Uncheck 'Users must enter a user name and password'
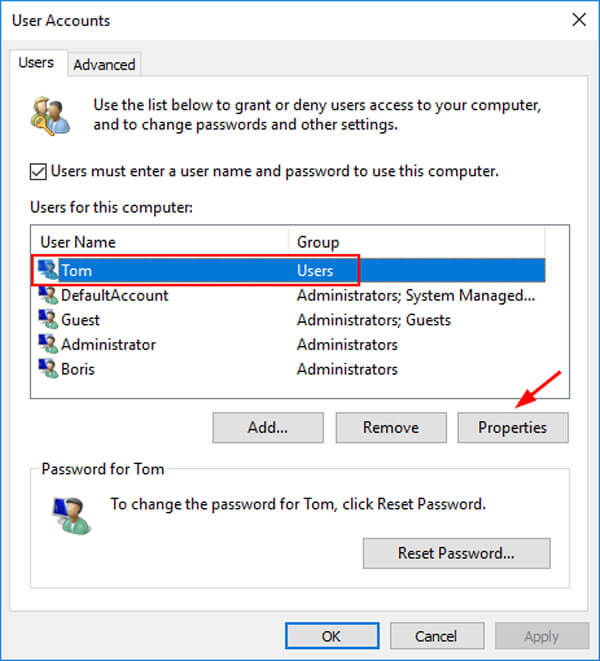 (x=38, y=172)
